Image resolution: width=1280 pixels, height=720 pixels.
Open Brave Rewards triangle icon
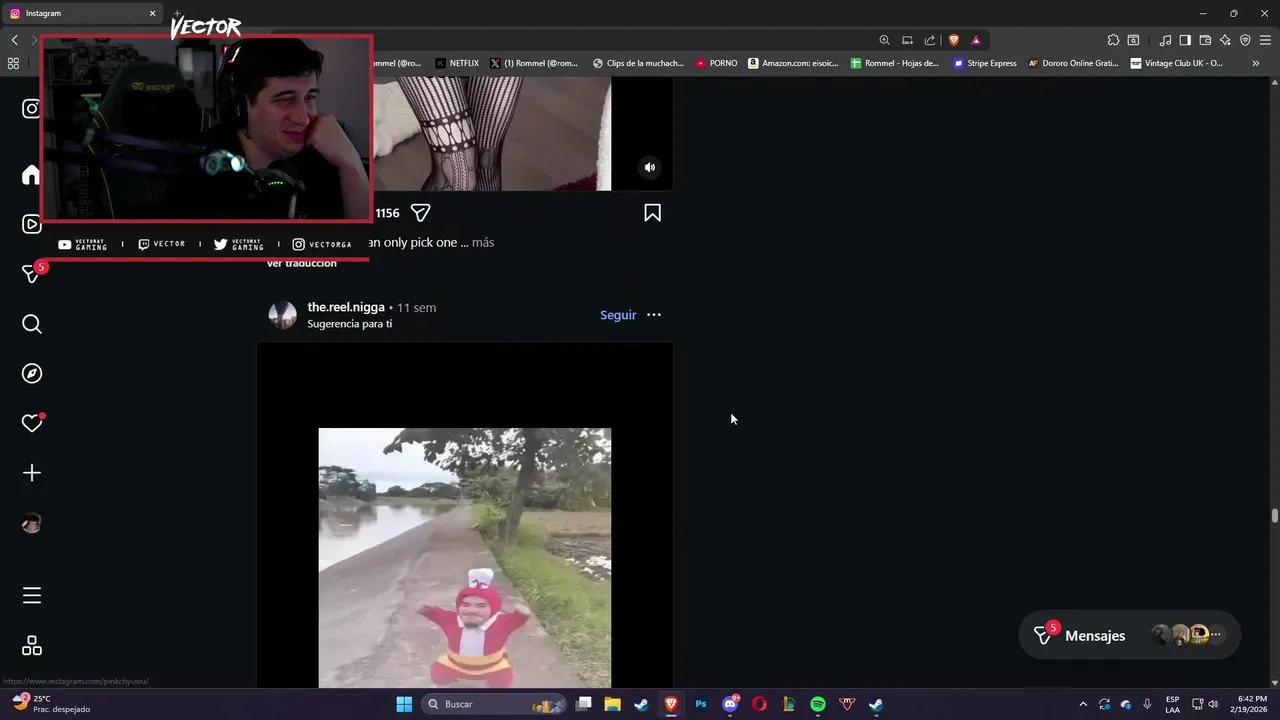click(x=976, y=40)
